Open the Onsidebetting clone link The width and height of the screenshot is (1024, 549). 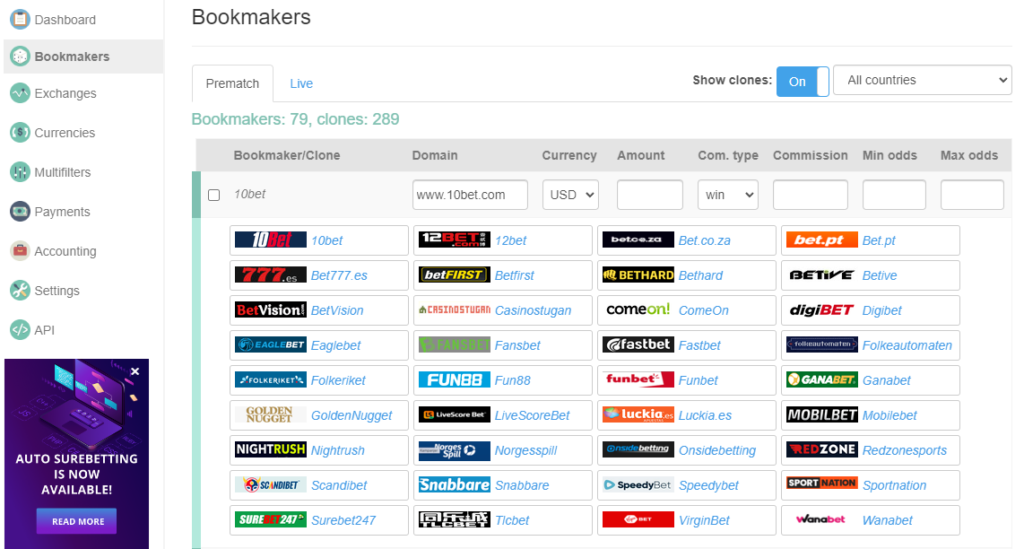pos(716,450)
